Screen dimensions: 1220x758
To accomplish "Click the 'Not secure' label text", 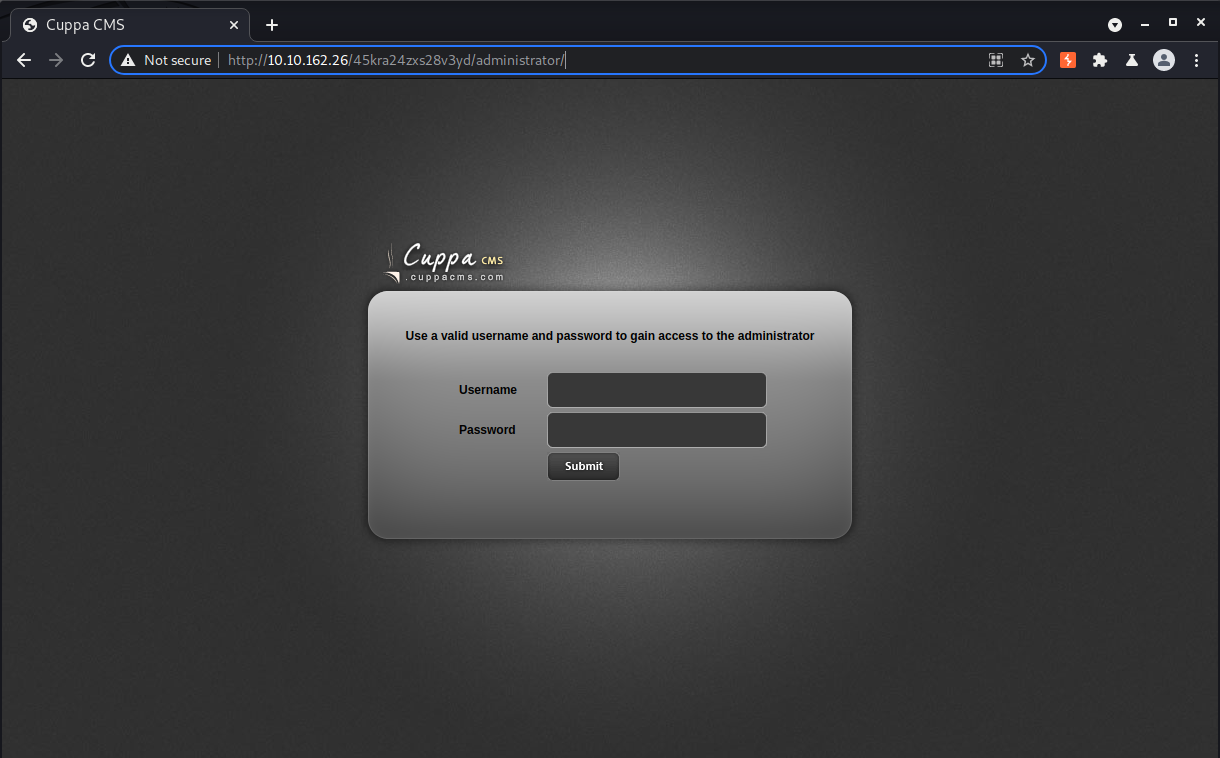I will click(177, 60).
